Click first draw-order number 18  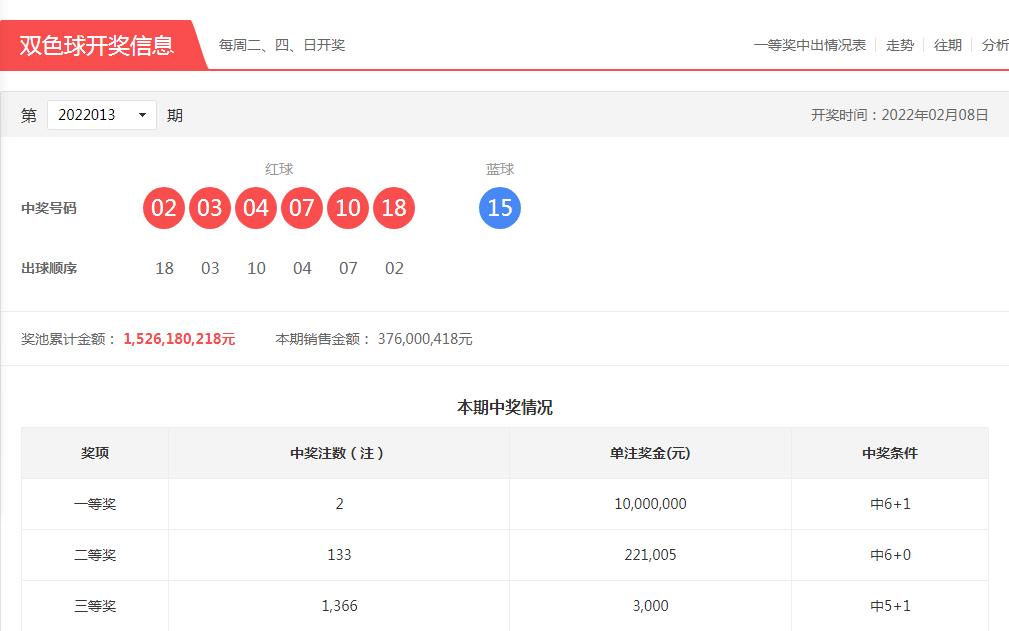point(164,268)
